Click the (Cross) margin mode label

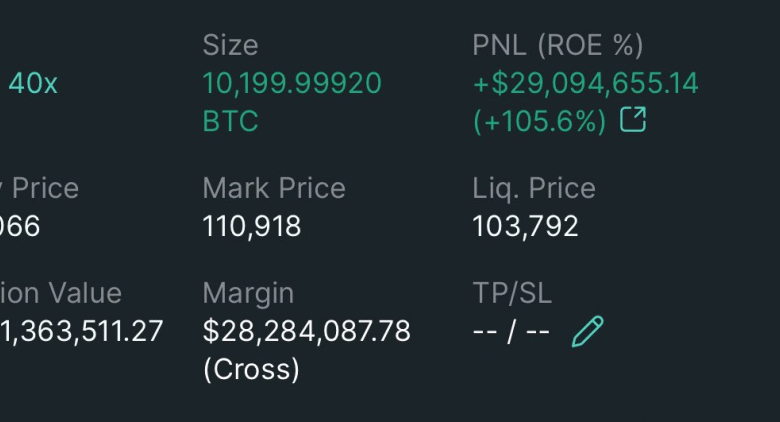[251, 369]
